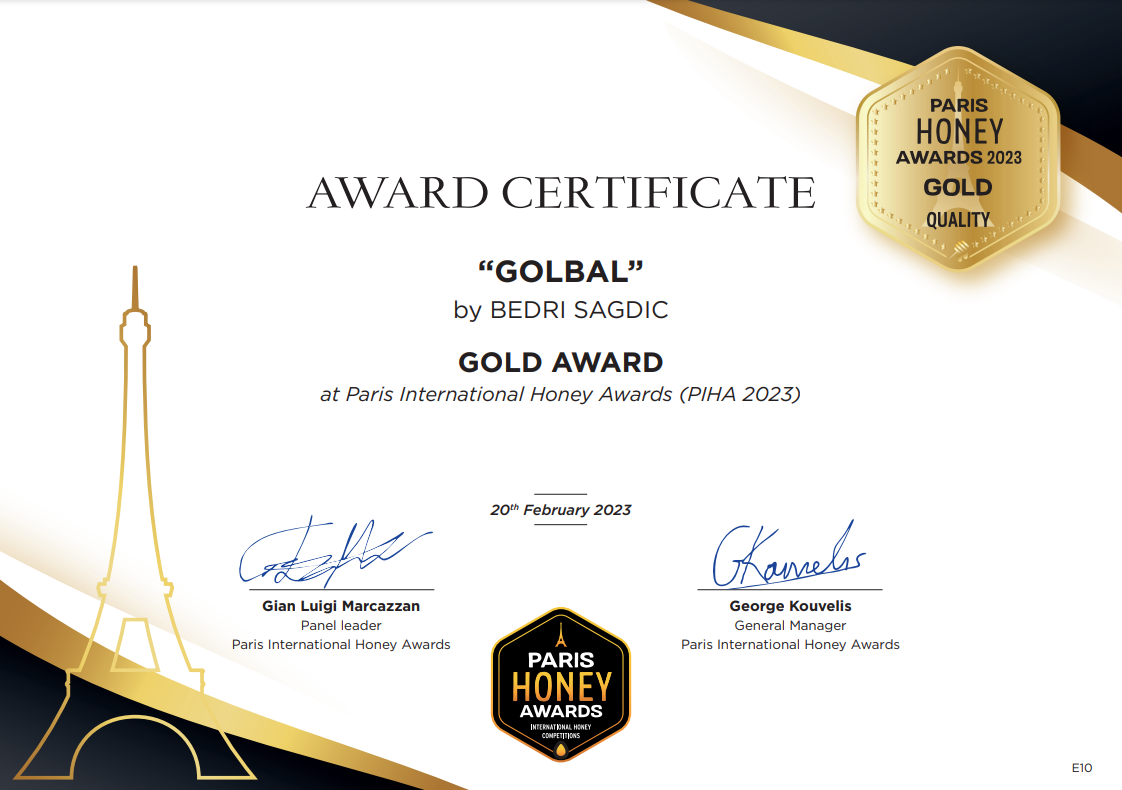Click the black Paris Honey Awards logo
The width and height of the screenshot is (1122, 790).
(561, 684)
